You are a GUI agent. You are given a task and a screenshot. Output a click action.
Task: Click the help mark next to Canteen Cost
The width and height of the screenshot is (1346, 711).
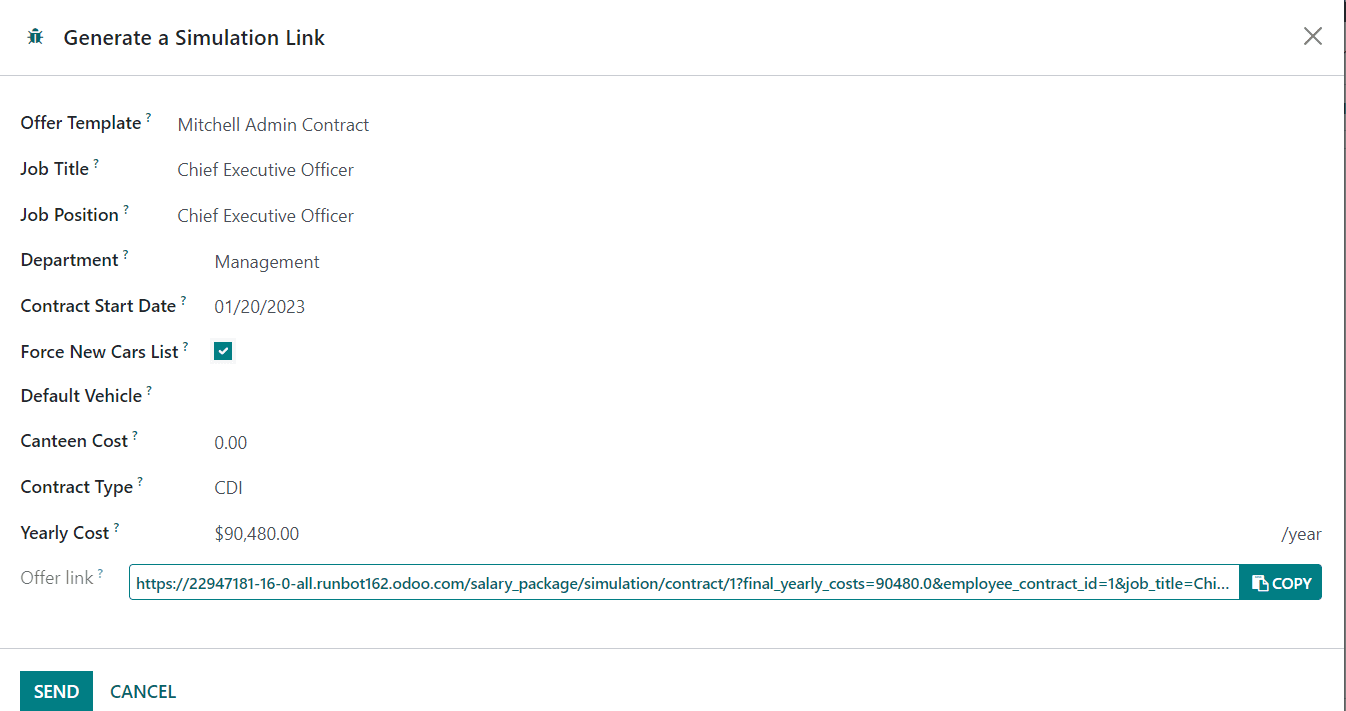tap(135, 436)
